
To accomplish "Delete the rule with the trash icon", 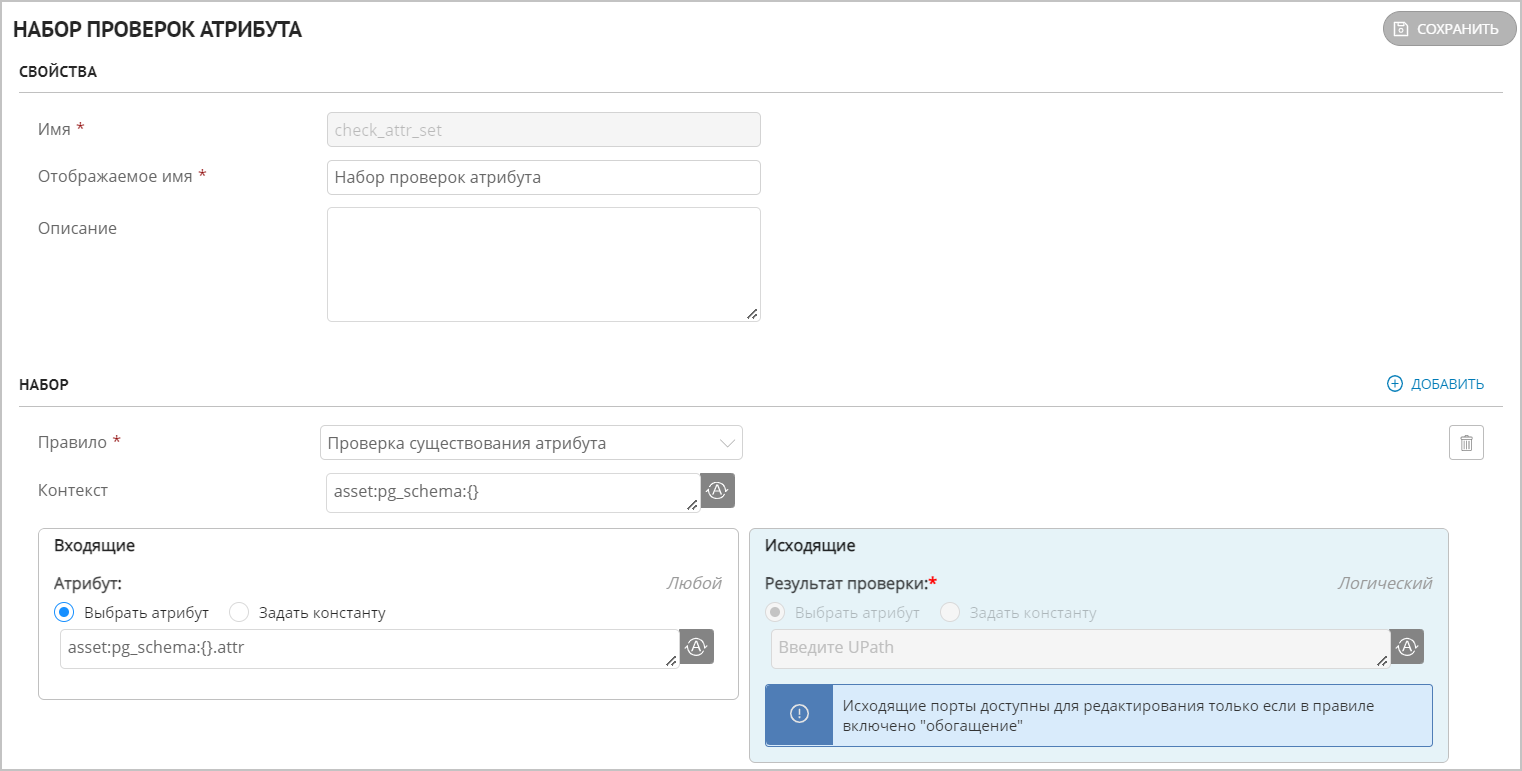I will coord(1466,443).
